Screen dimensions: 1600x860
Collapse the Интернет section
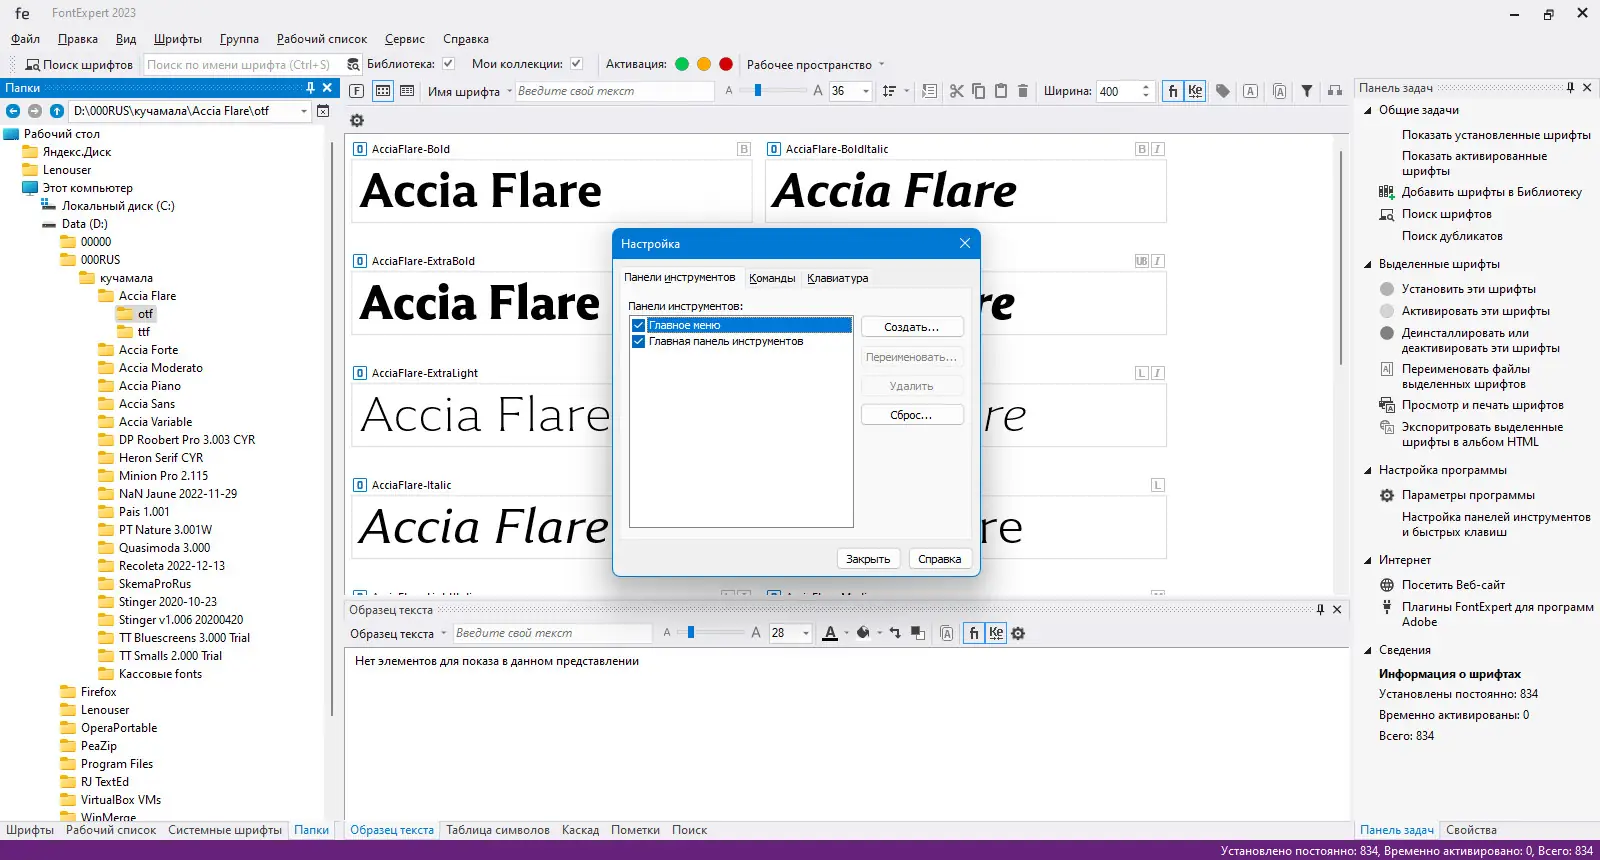pyautogui.click(x=1368, y=560)
